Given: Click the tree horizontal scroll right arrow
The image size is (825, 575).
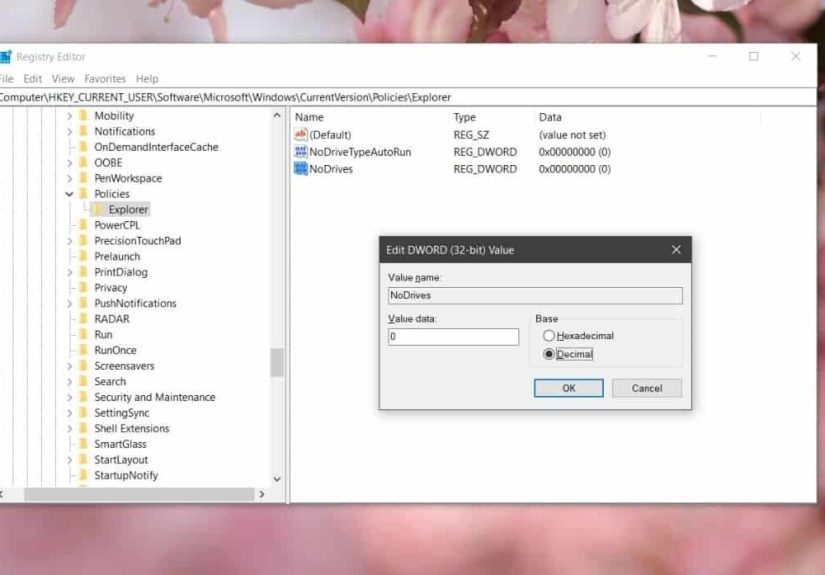Looking at the screenshot, I should (x=261, y=494).
